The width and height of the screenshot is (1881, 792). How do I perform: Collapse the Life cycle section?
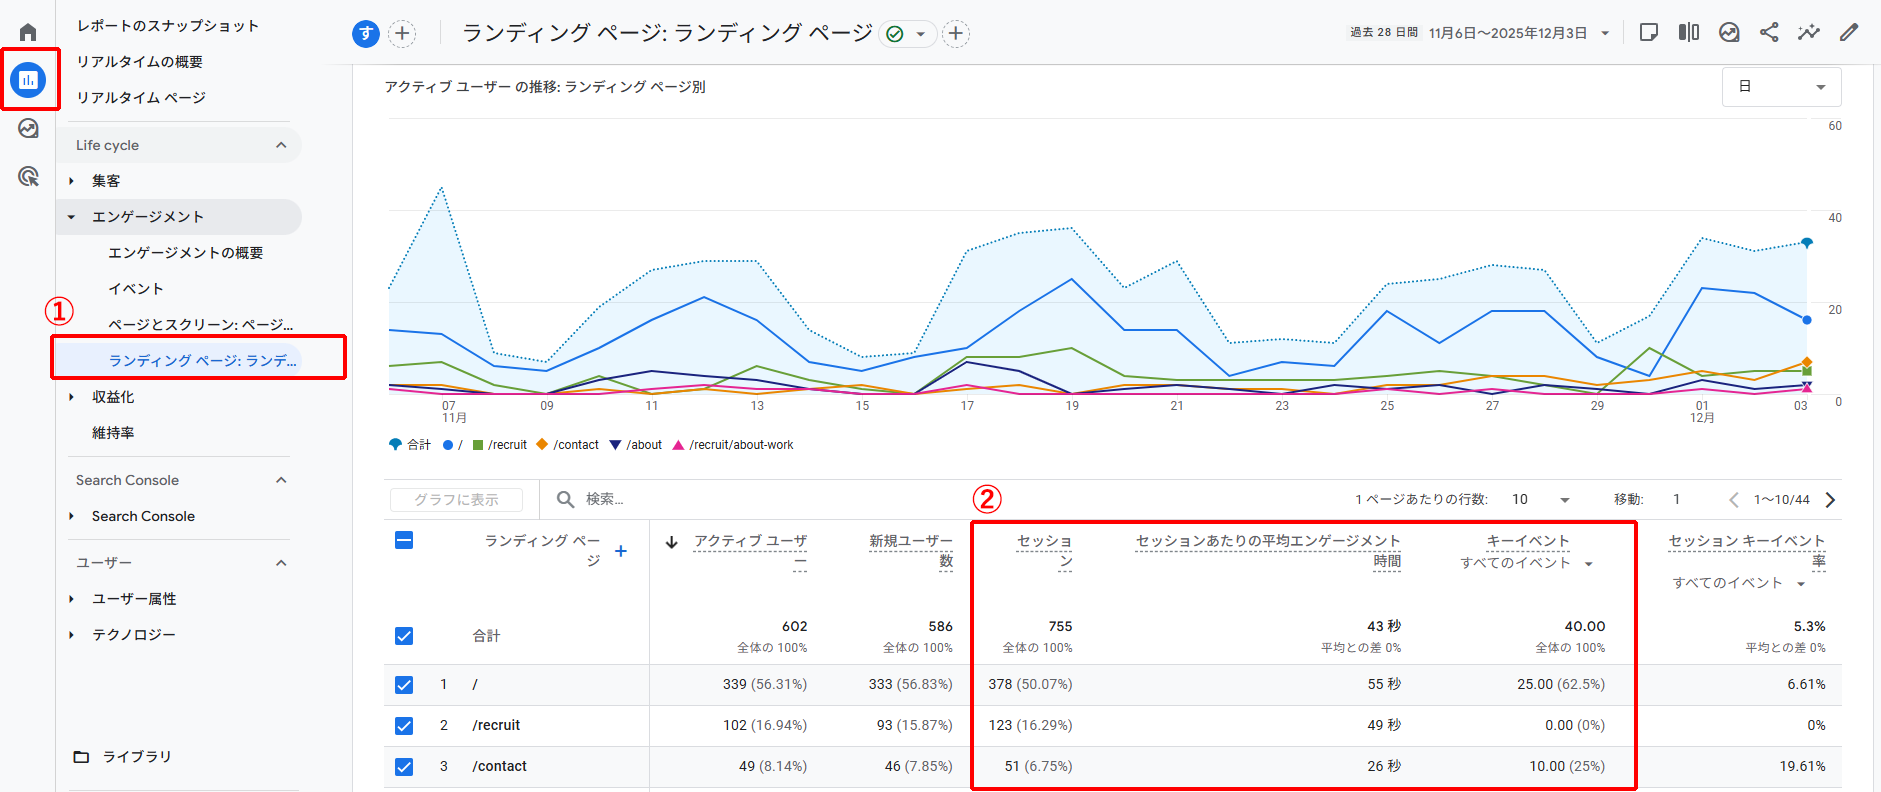[x=281, y=145]
